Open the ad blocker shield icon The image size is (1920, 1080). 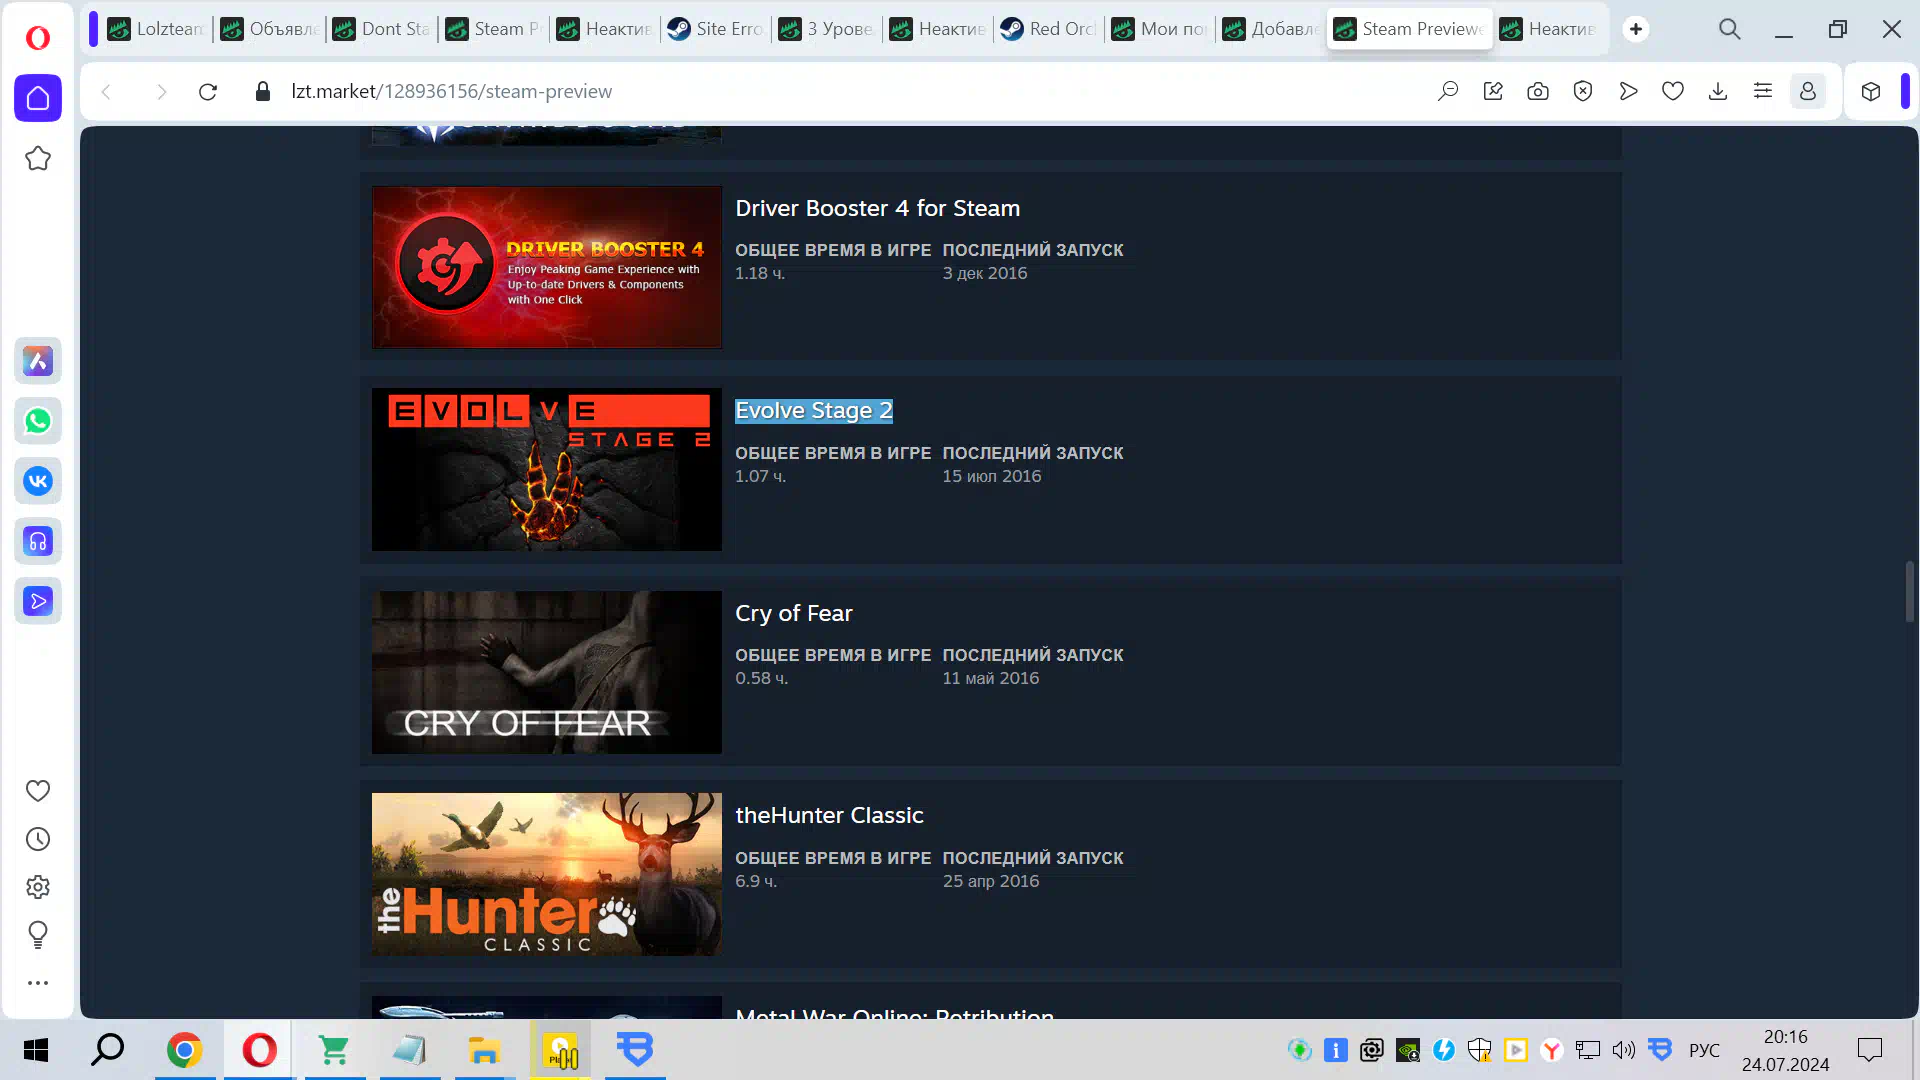click(1583, 91)
